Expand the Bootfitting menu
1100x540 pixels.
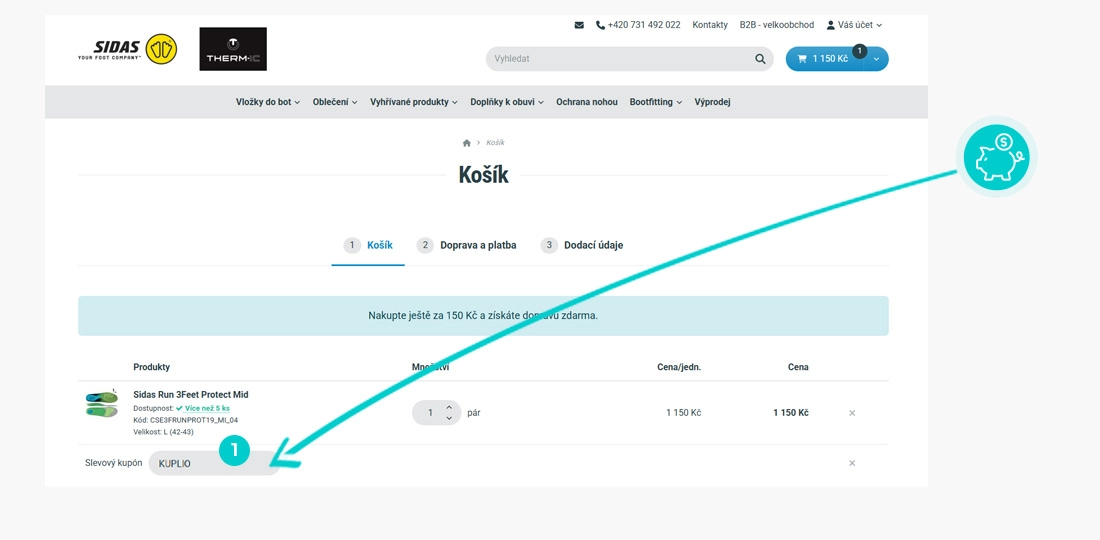656,102
